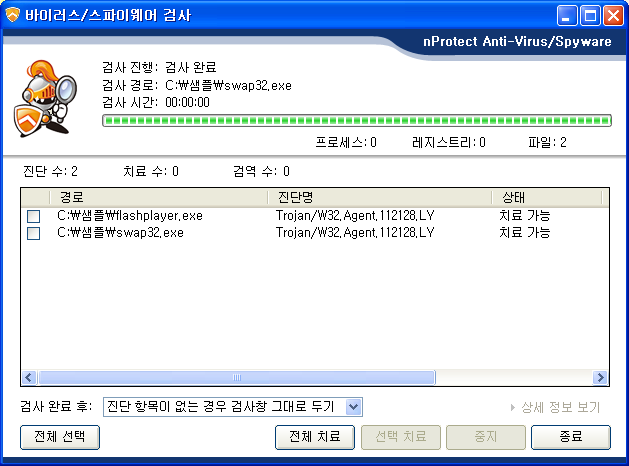Click the 전체 선택 button
Image resolution: width=629 pixels, height=466 pixels.
tap(60, 437)
